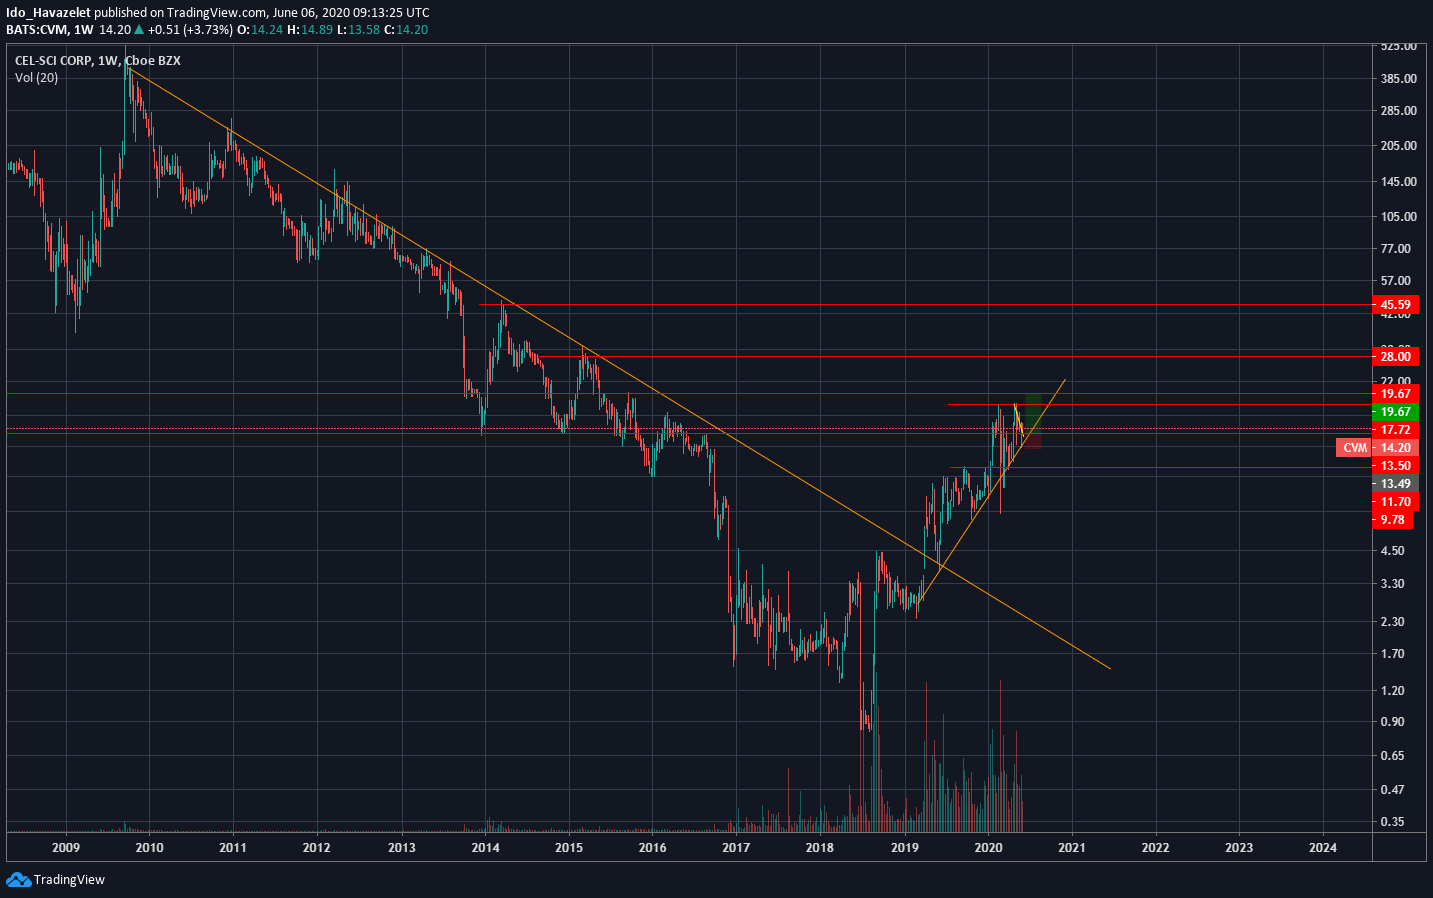
Task: Click the 2009 year on the time axis
Action: 66,848
